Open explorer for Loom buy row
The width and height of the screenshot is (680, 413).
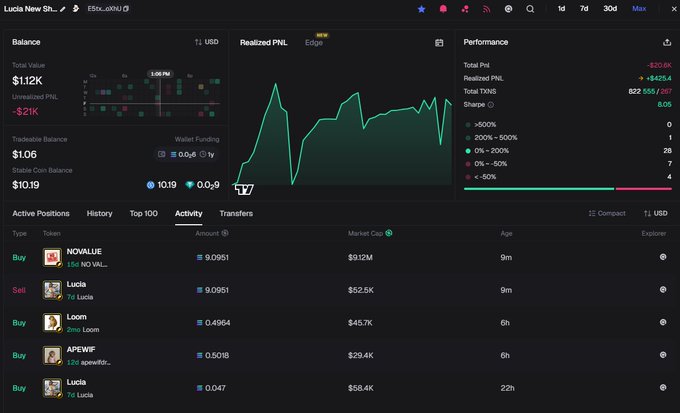point(663,322)
